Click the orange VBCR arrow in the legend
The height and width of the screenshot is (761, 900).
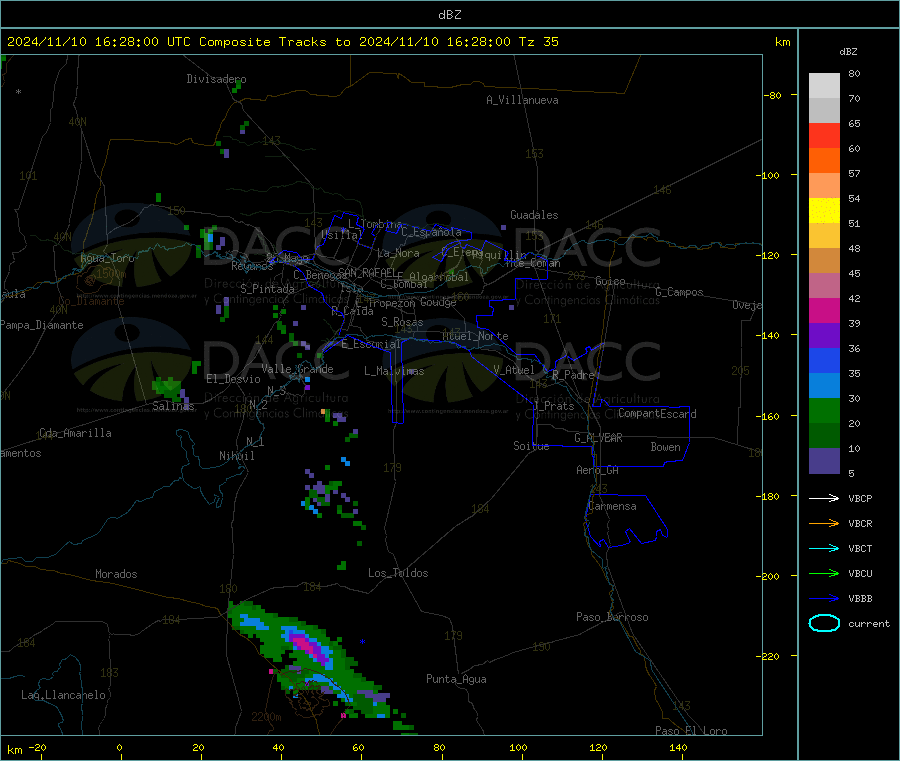tap(824, 523)
